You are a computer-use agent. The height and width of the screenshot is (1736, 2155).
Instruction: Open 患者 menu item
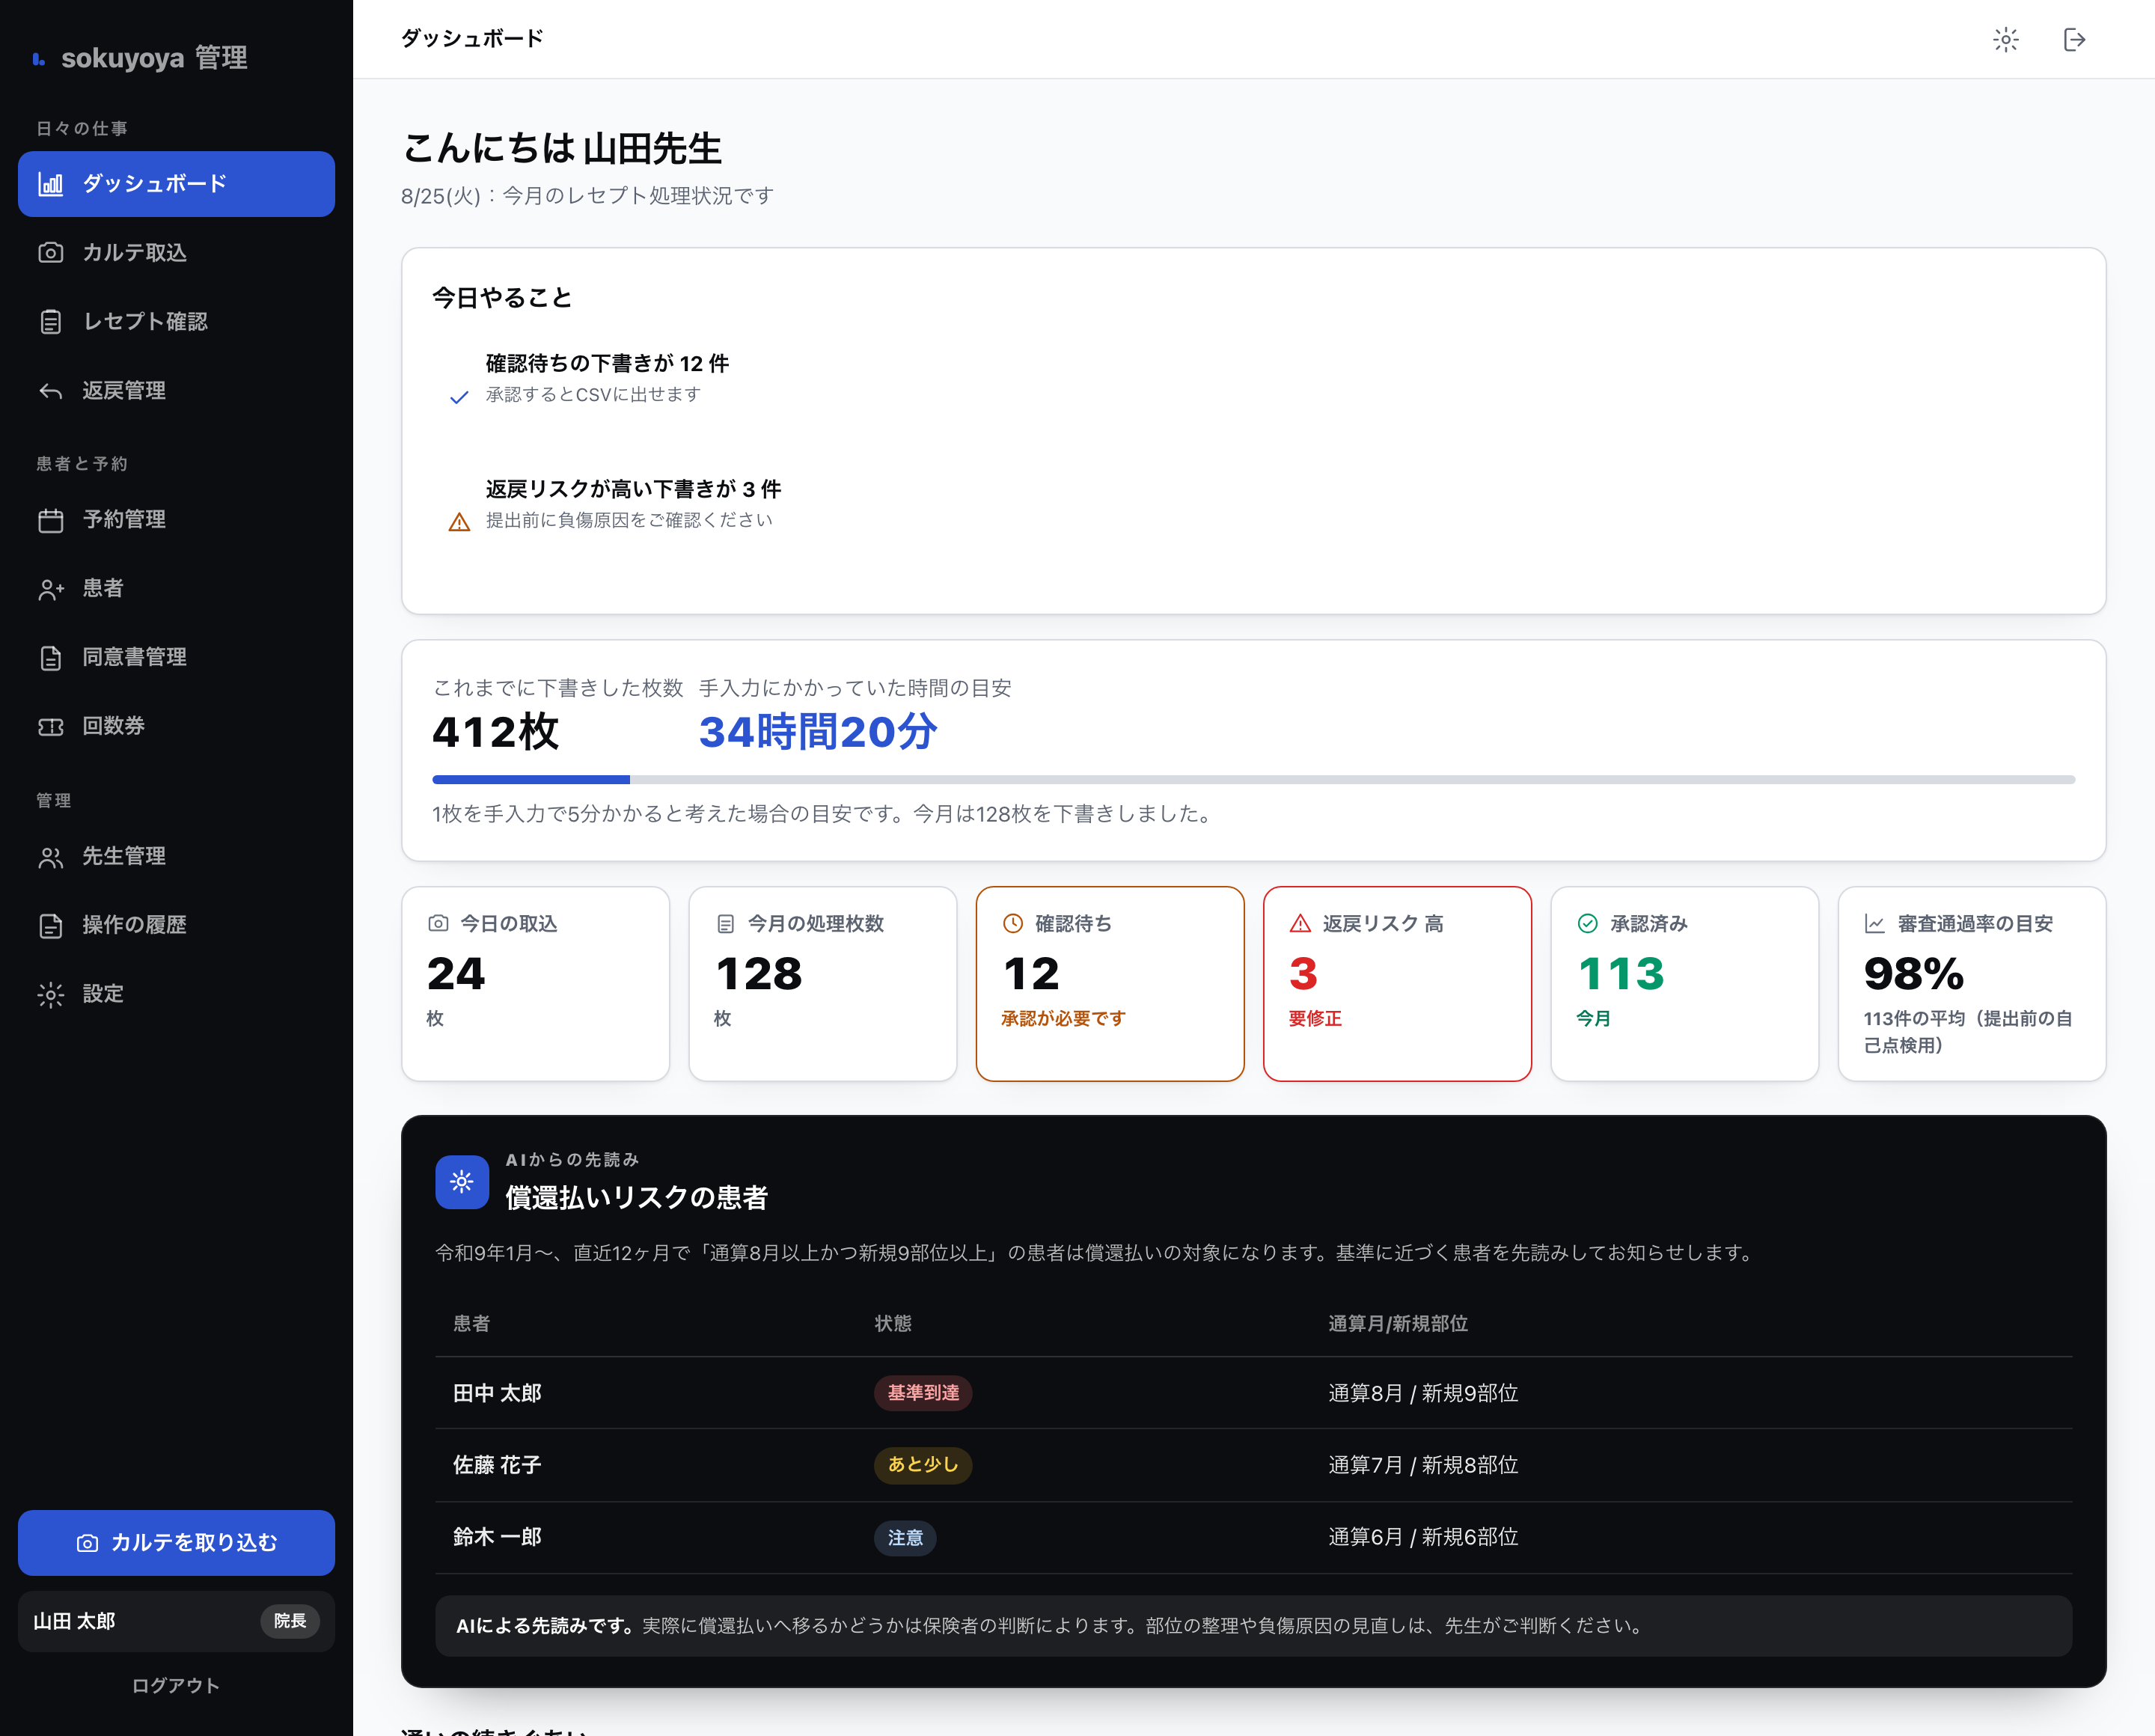pyautogui.click(x=176, y=589)
